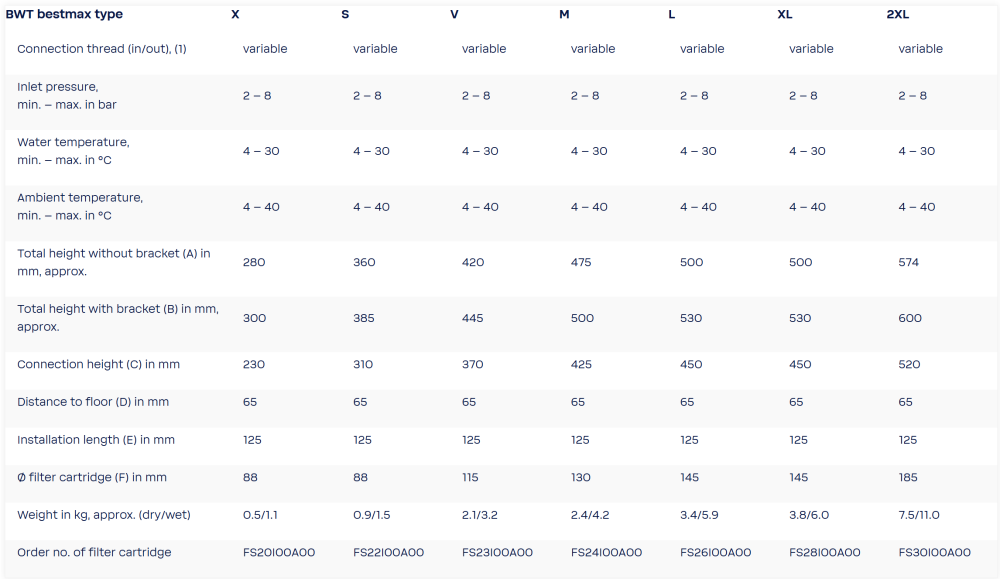Select the Installation length (E) label
1000x579 pixels.
pyautogui.click(x=96, y=439)
